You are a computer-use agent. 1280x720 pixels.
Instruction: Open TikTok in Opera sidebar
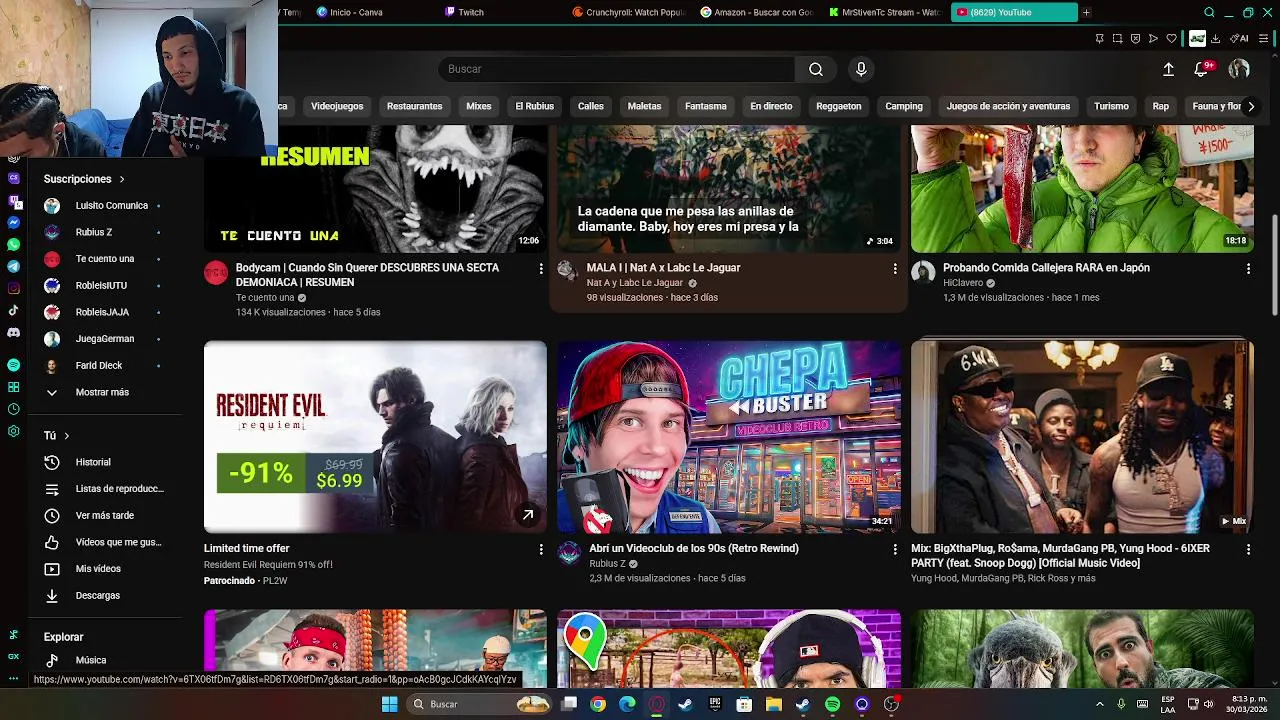(x=13, y=310)
